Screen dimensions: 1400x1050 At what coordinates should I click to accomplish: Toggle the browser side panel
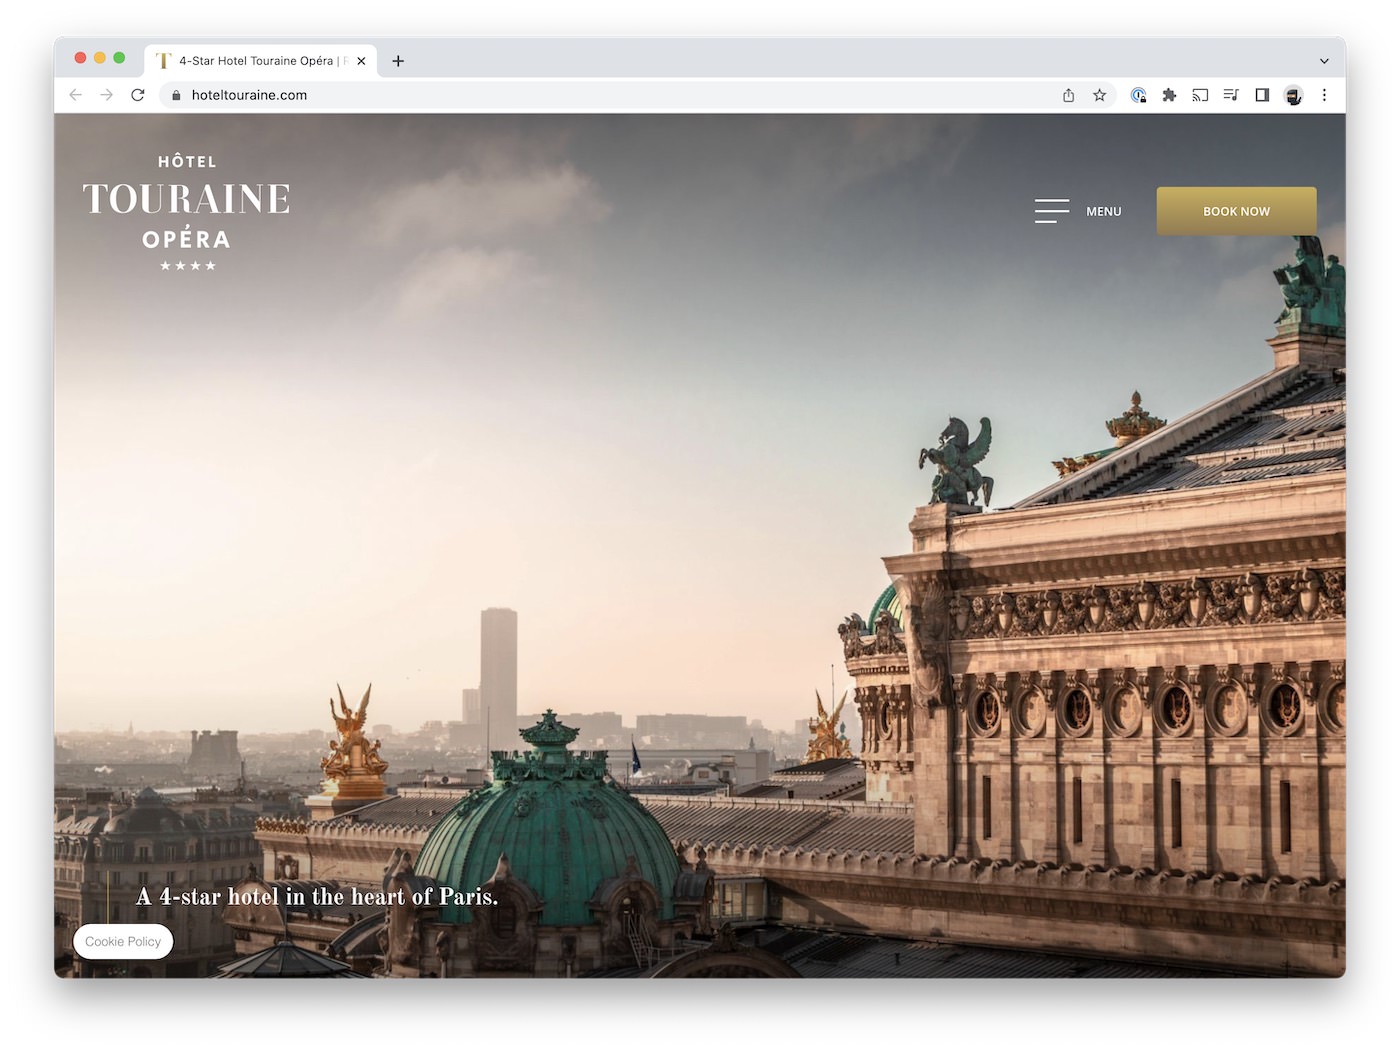tap(1262, 95)
